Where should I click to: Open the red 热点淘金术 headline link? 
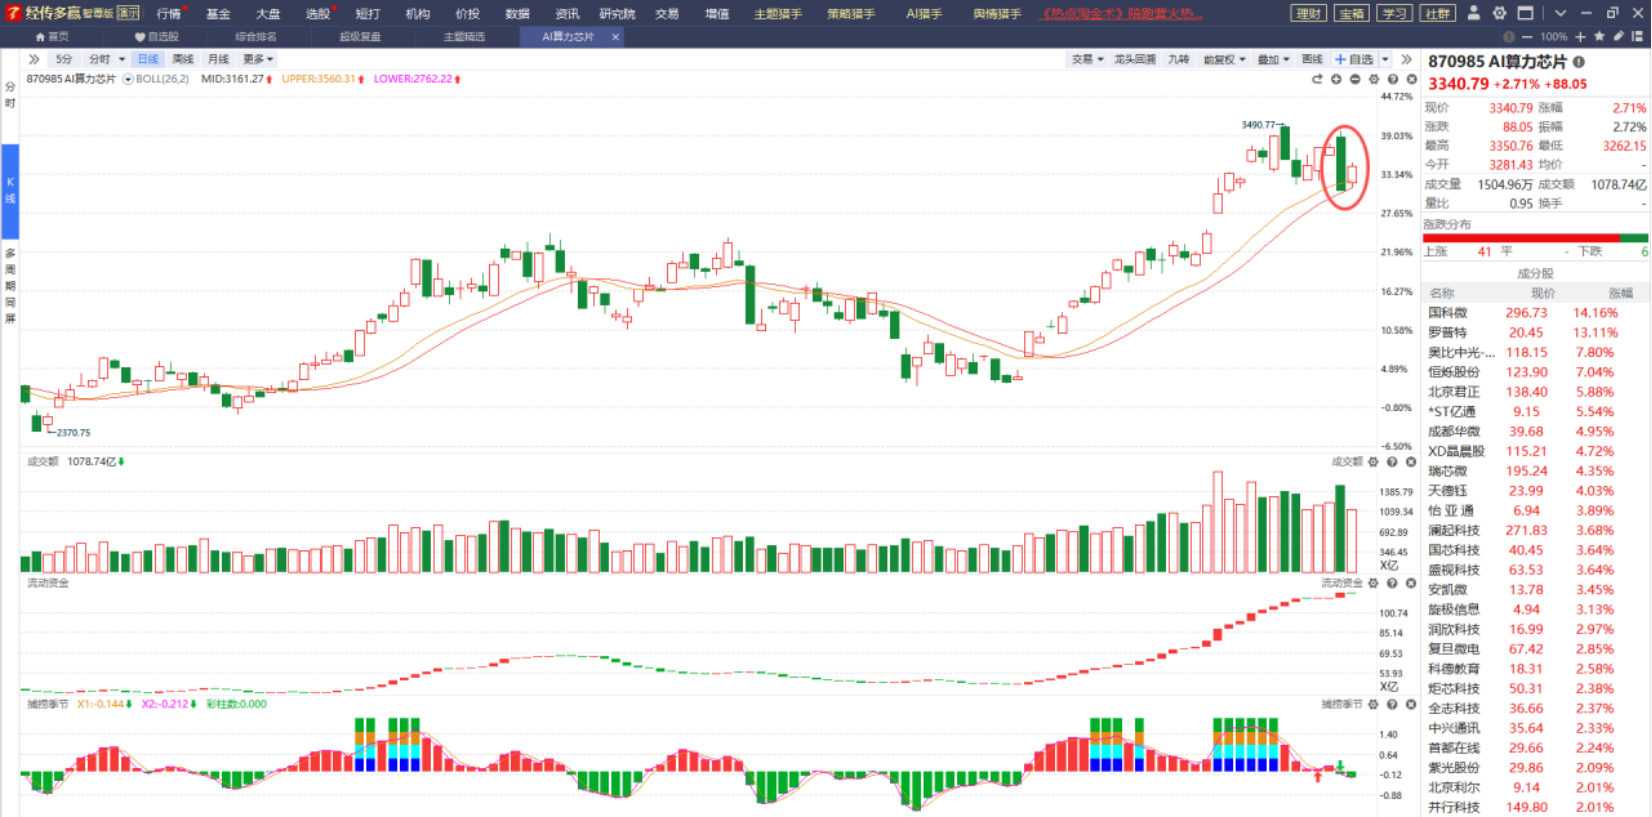tap(1120, 14)
